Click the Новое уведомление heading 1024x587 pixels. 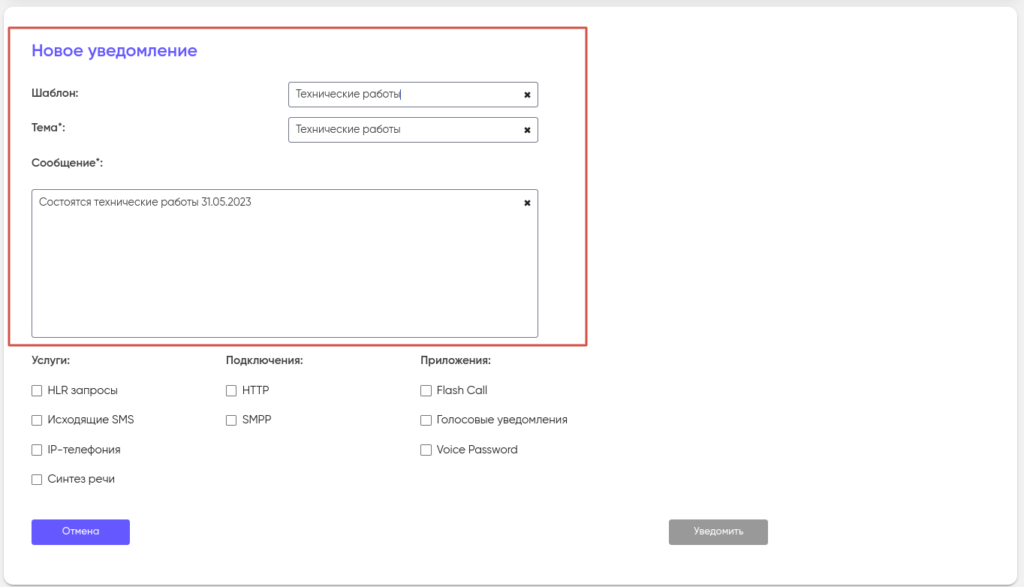[114, 51]
